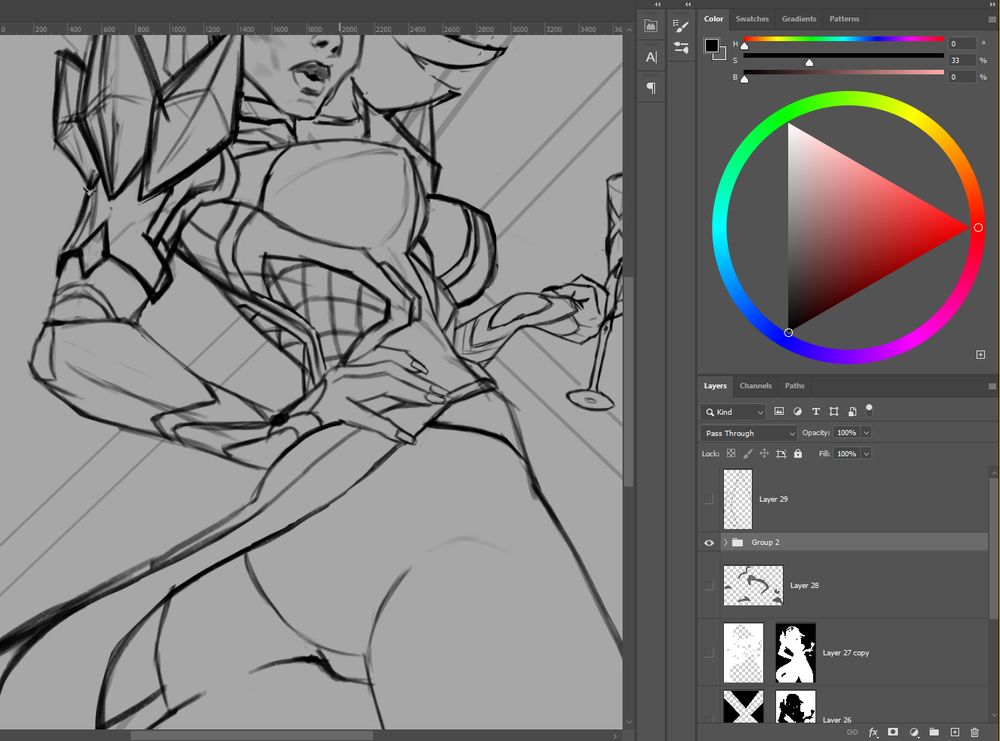Open the Paragraph panel icon
This screenshot has height=741, width=1000.
click(651, 87)
